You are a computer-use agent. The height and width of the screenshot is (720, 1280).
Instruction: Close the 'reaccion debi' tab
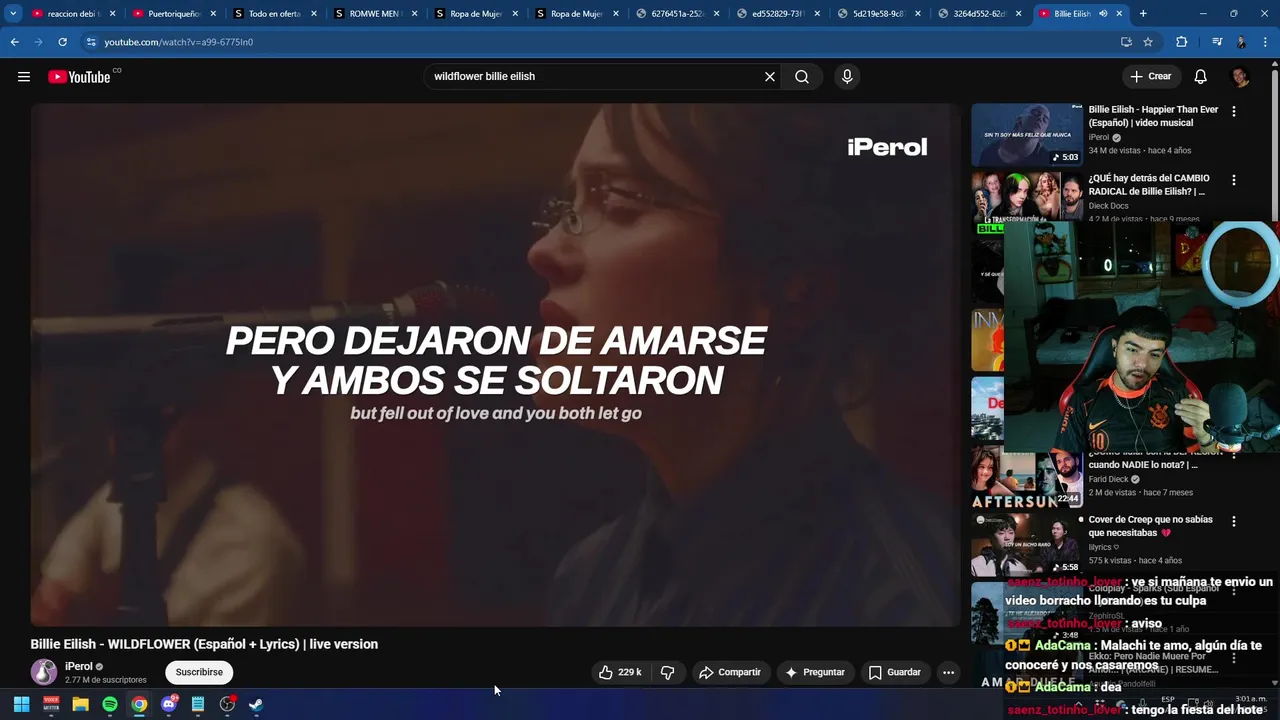112,14
